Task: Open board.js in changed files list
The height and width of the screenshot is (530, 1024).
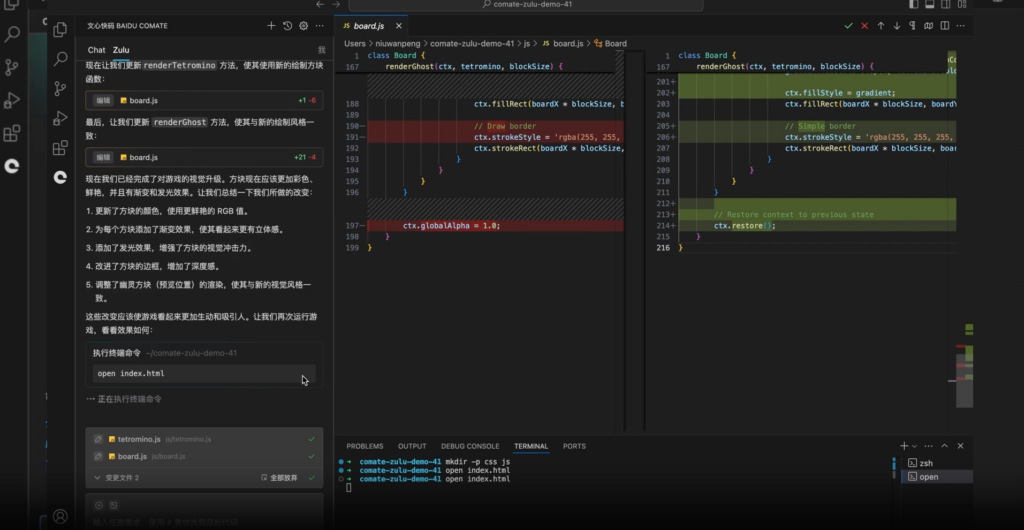Action: (x=132, y=456)
